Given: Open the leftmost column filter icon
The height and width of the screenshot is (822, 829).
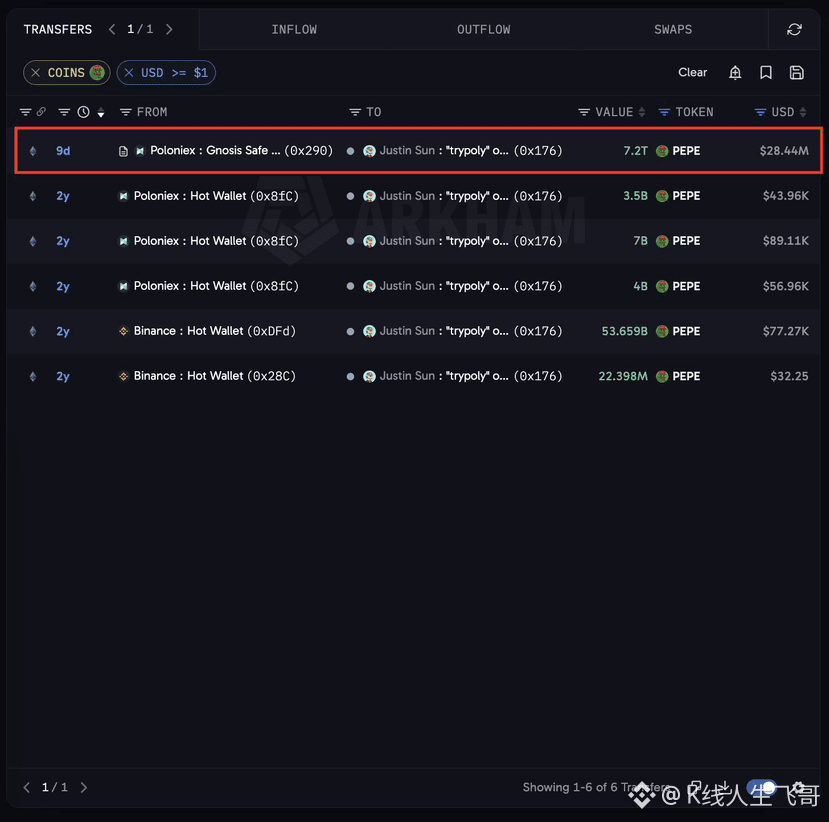Looking at the screenshot, I should pos(25,112).
